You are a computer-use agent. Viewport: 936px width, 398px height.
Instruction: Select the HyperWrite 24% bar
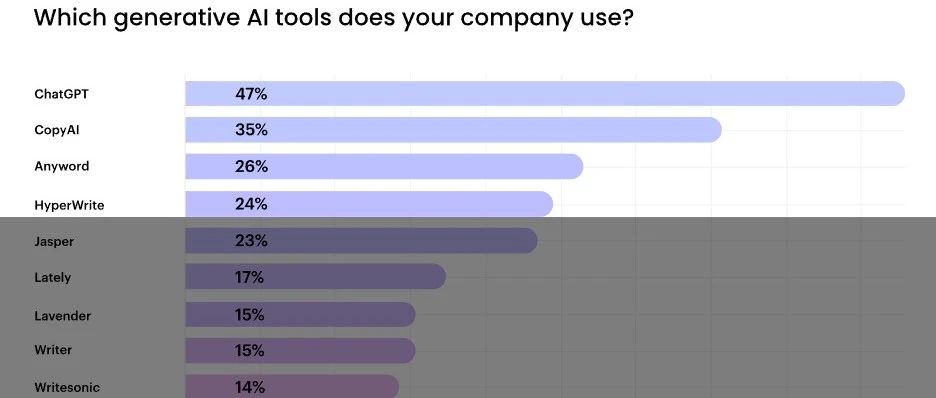click(x=369, y=204)
